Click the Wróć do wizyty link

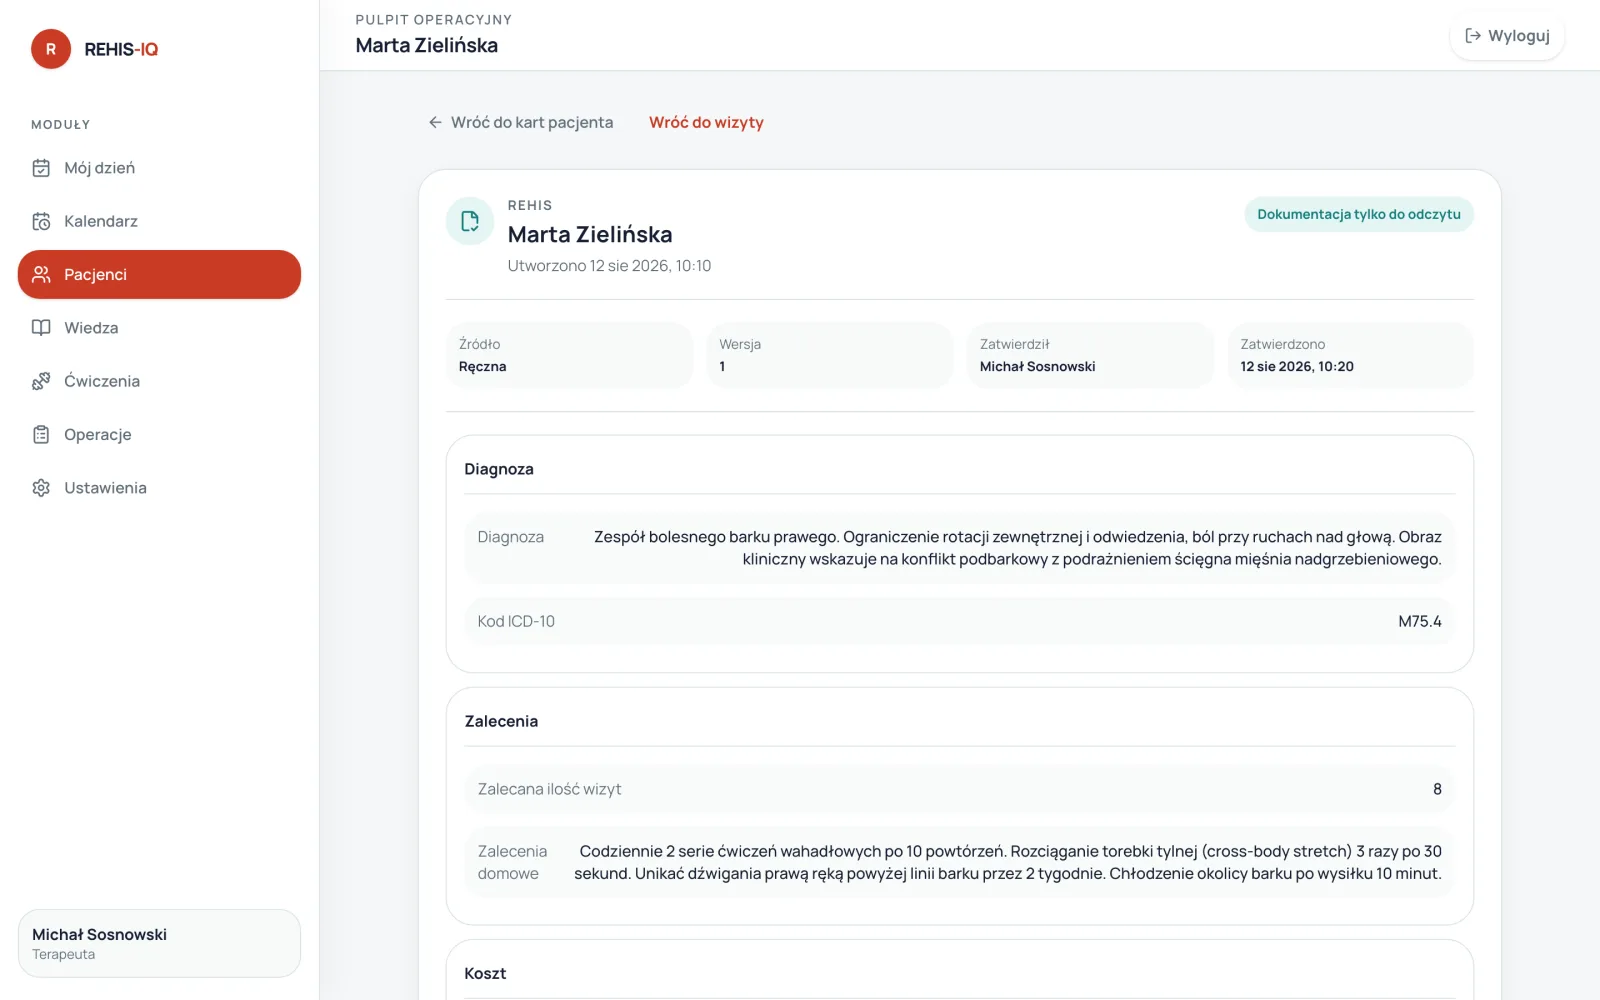pos(706,122)
